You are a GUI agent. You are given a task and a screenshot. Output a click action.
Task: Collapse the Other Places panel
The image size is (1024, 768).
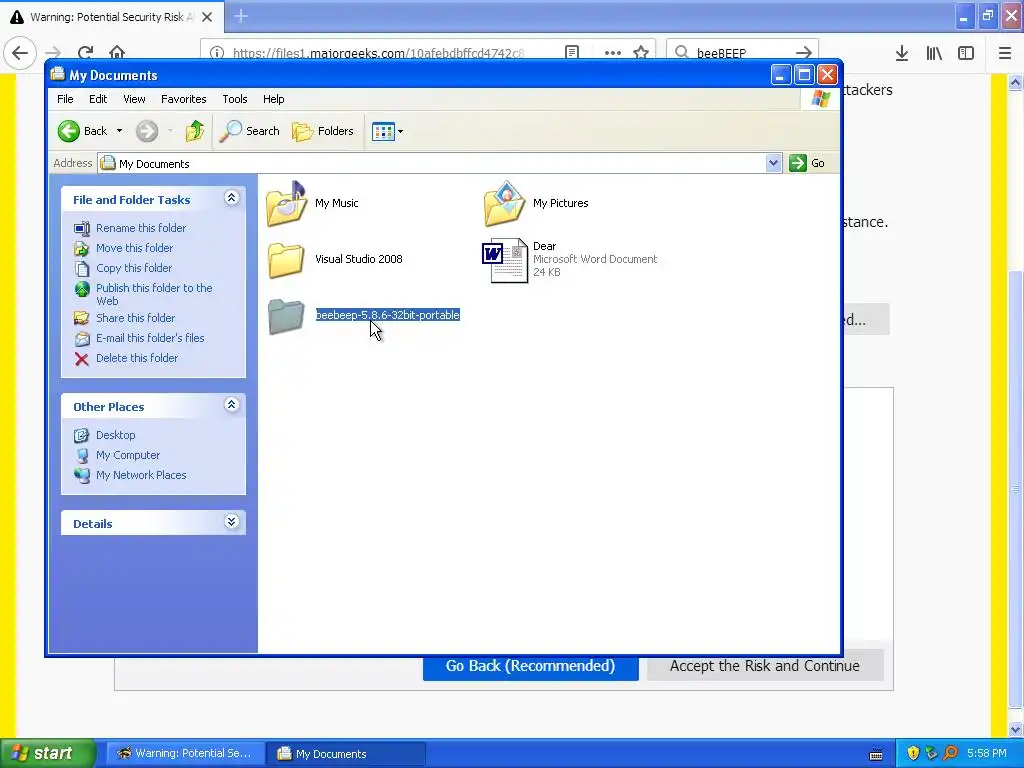(231, 405)
